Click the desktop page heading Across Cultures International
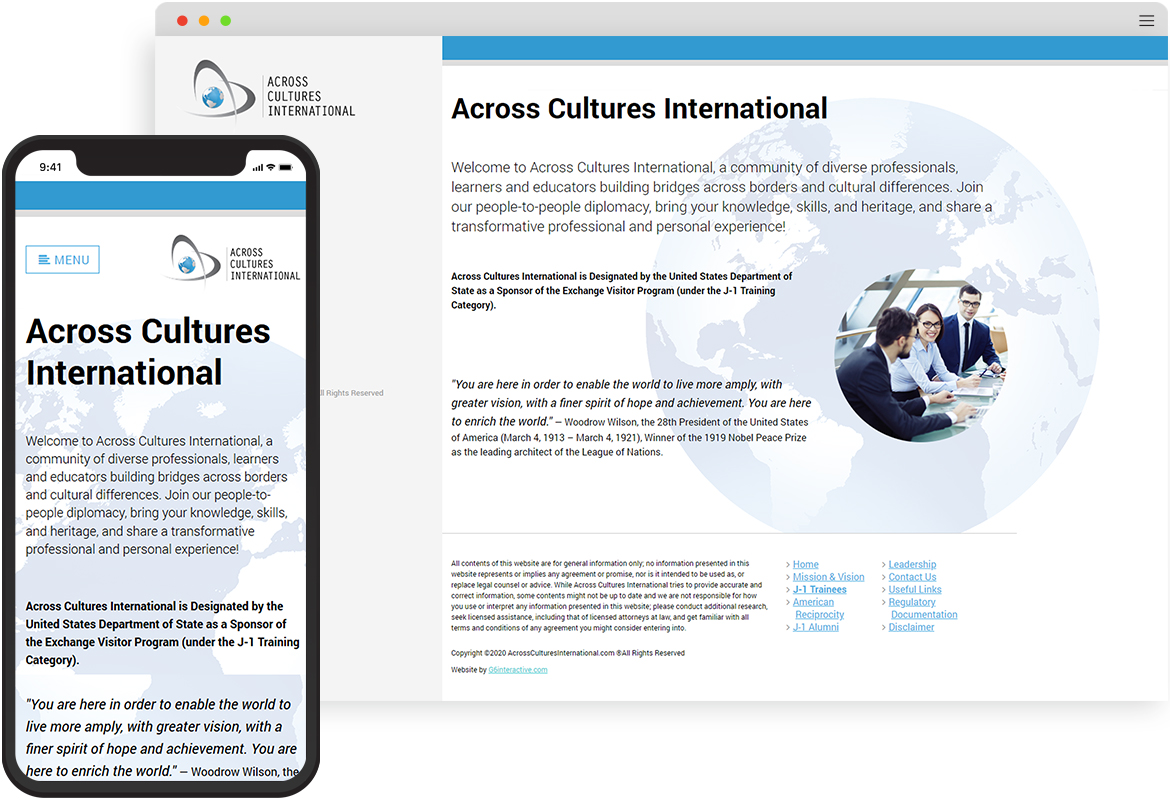Image resolution: width=1170 pixels, height=800 pixels. [x=639, y=109]
